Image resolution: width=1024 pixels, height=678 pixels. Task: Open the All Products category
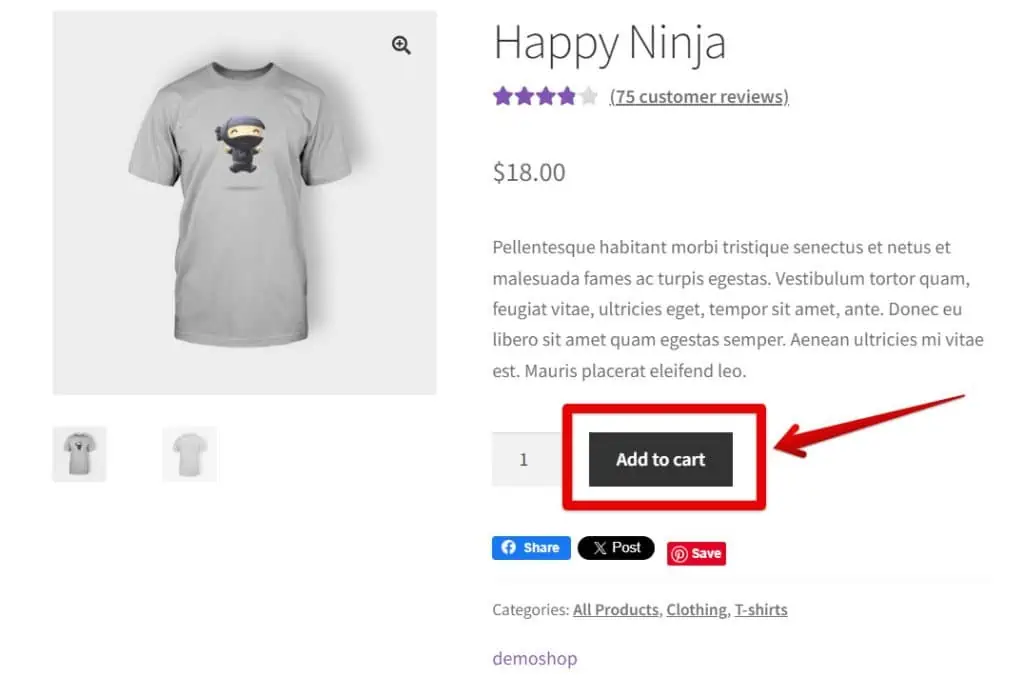pos(615,609)
